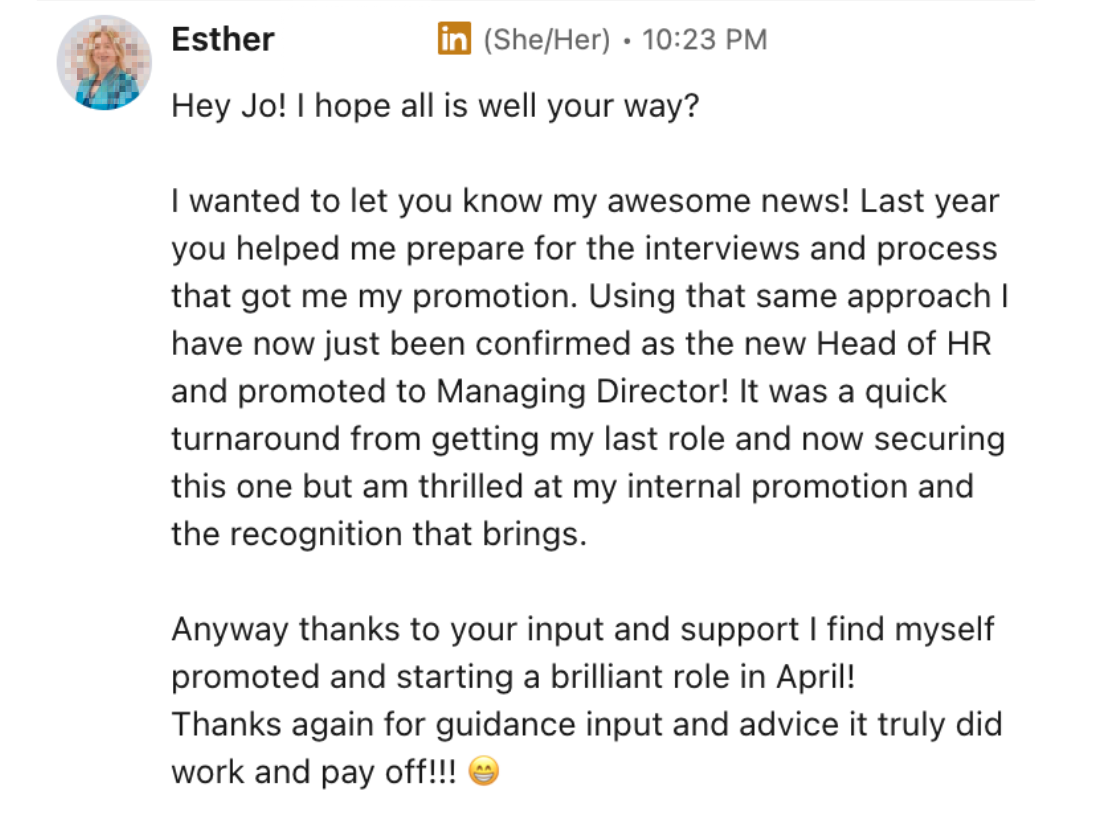Click the text 'work and pay off!!!'
Image resolution: width=1104 pixels, height=814 pixels.
(314, 772)
